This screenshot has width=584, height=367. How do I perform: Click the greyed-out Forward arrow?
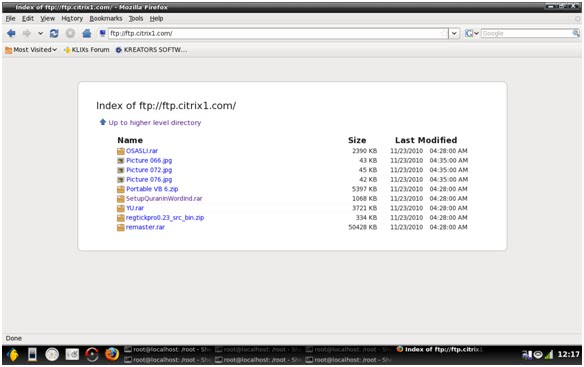click(26, 34)
